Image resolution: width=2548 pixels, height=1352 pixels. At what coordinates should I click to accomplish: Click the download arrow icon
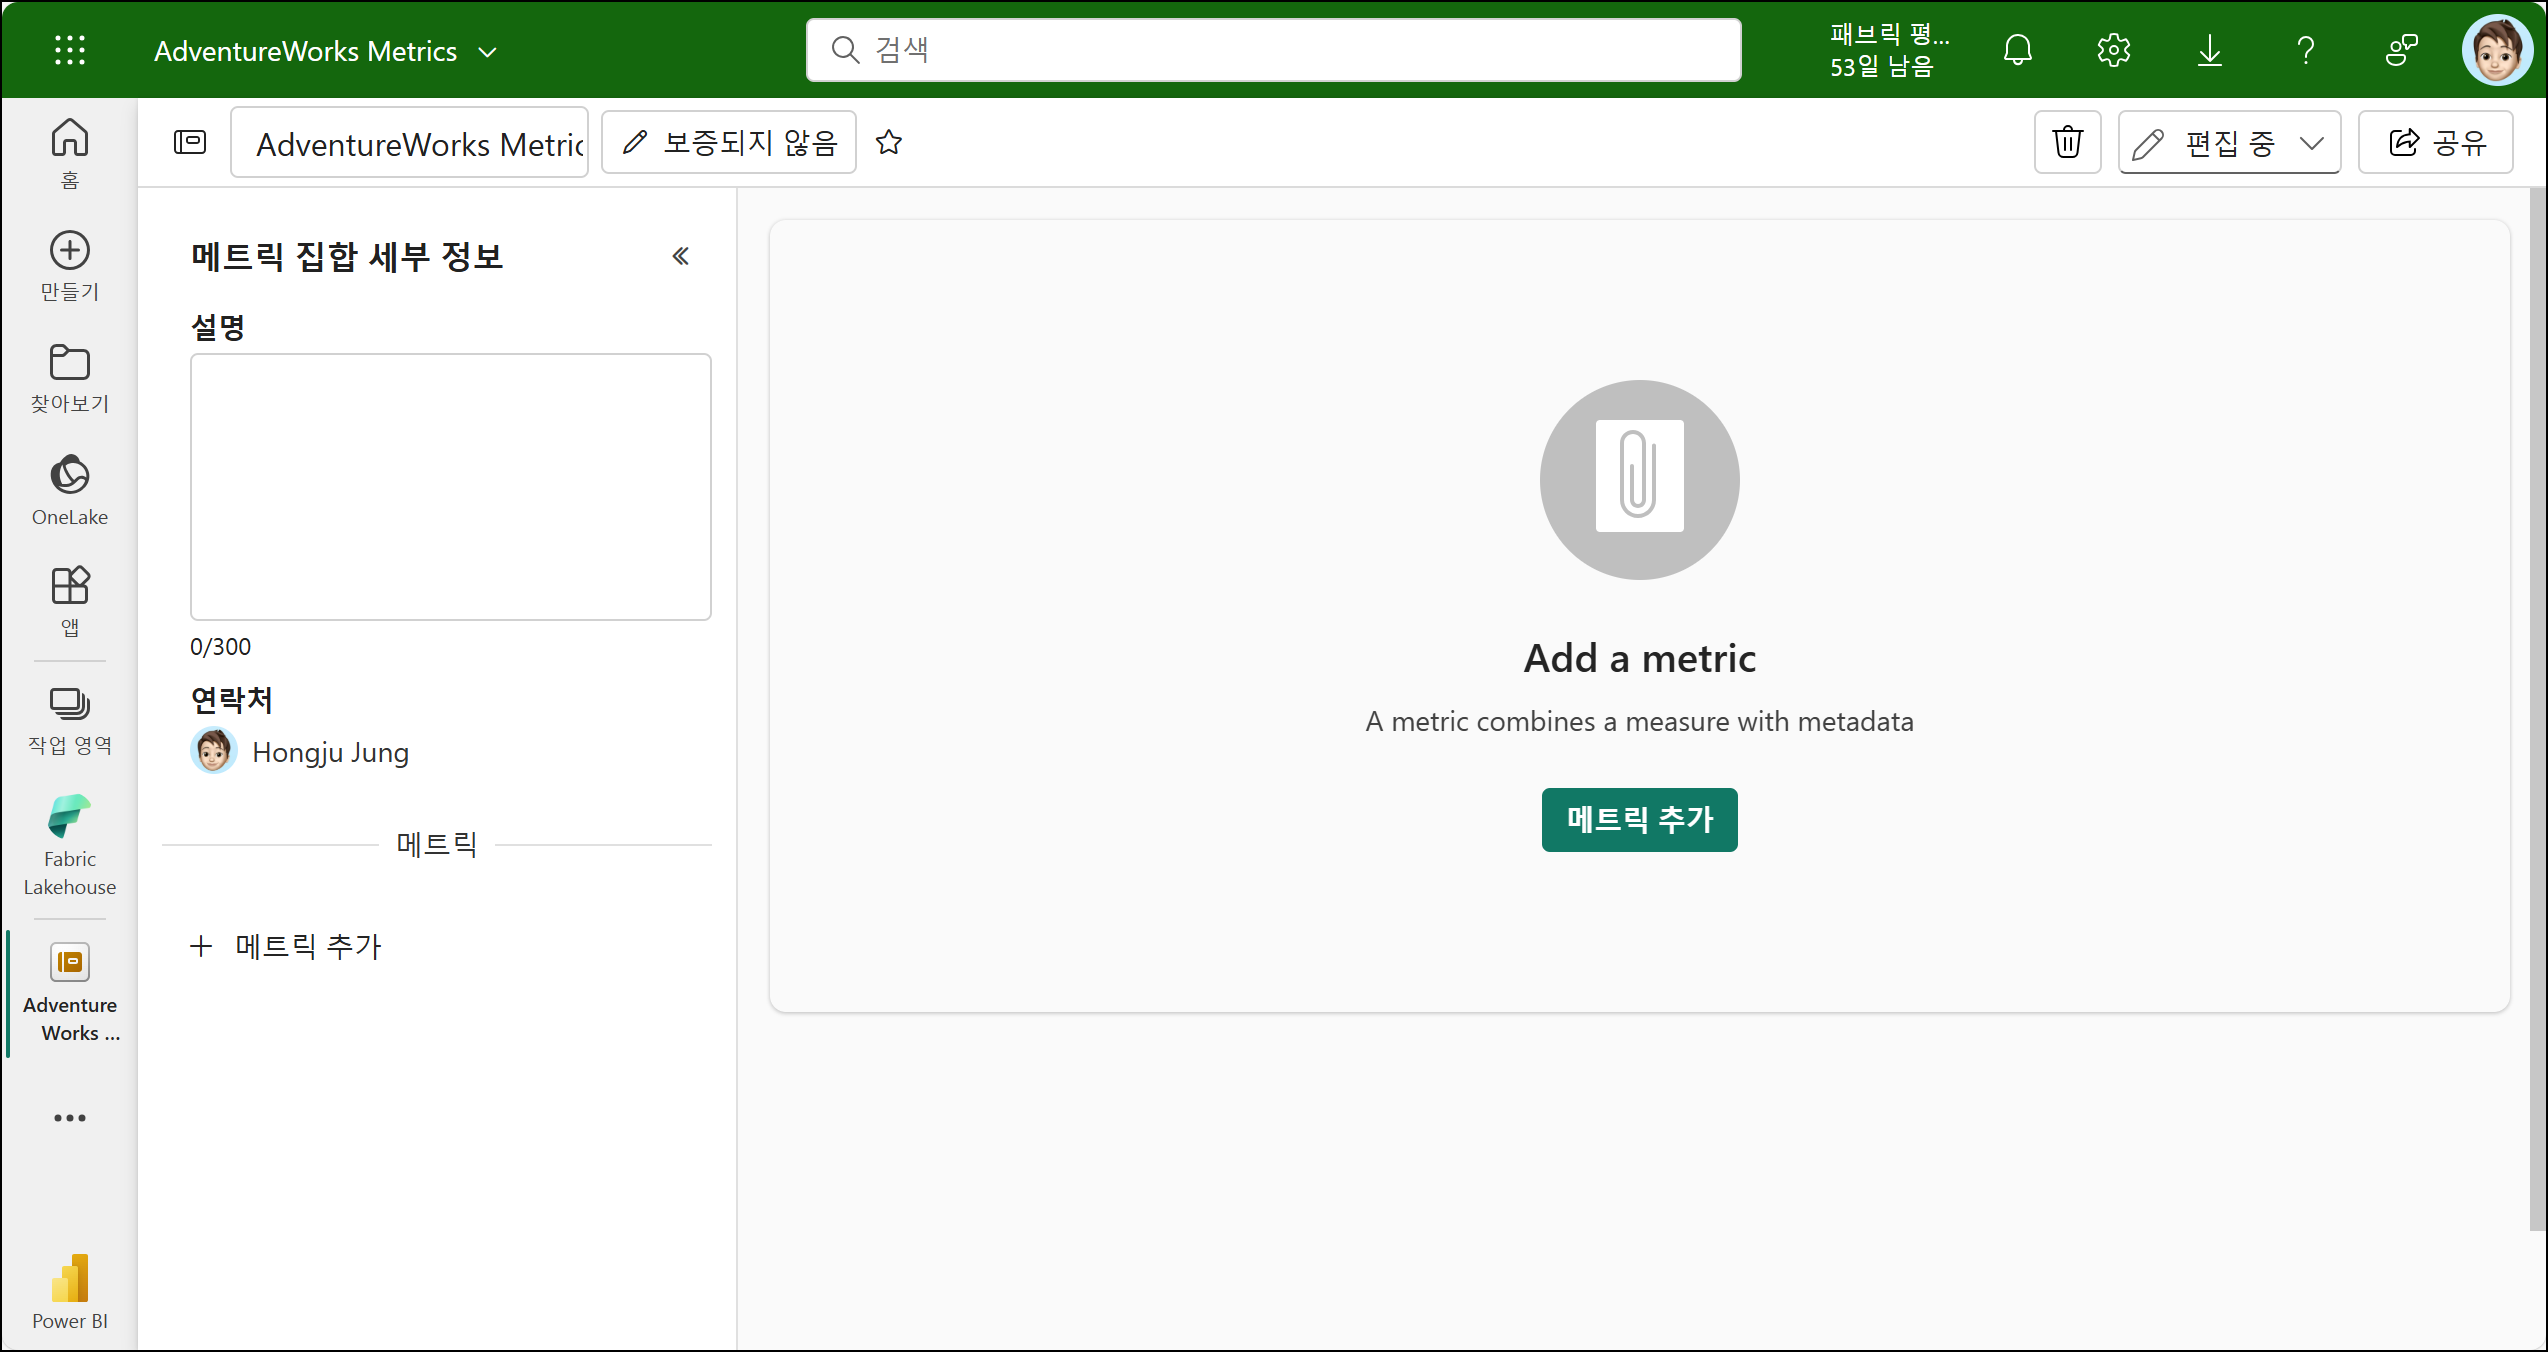pos(2209,50)
